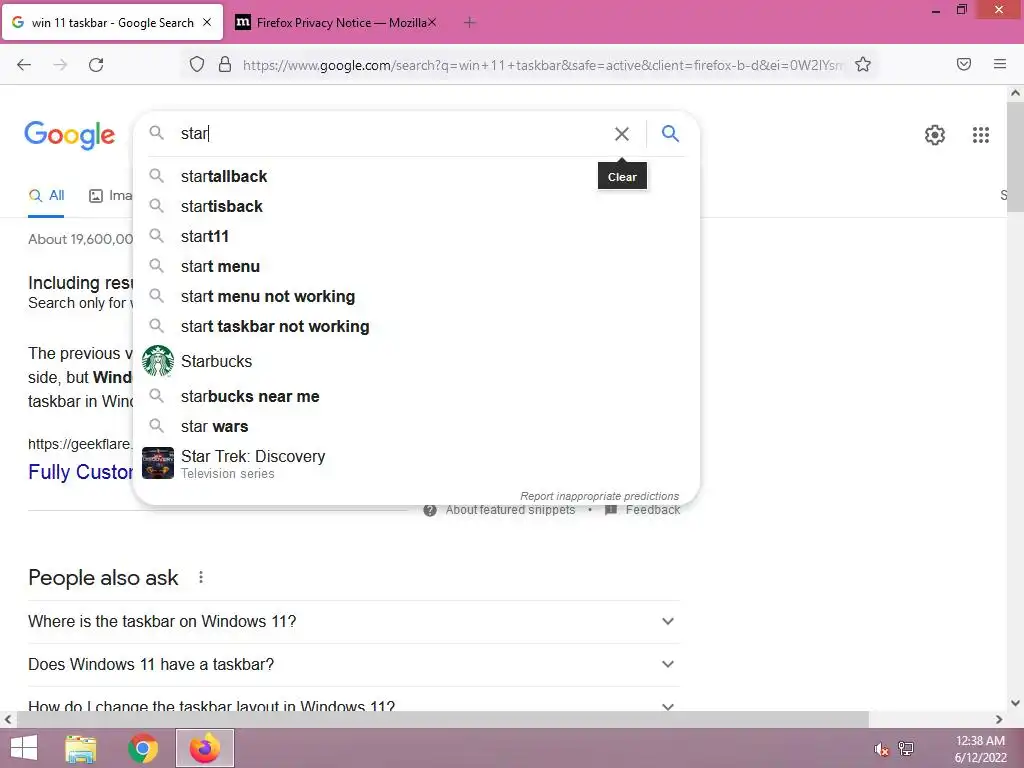Select the Star Trek: Discovery suggestion

click(x=416, y=464)
